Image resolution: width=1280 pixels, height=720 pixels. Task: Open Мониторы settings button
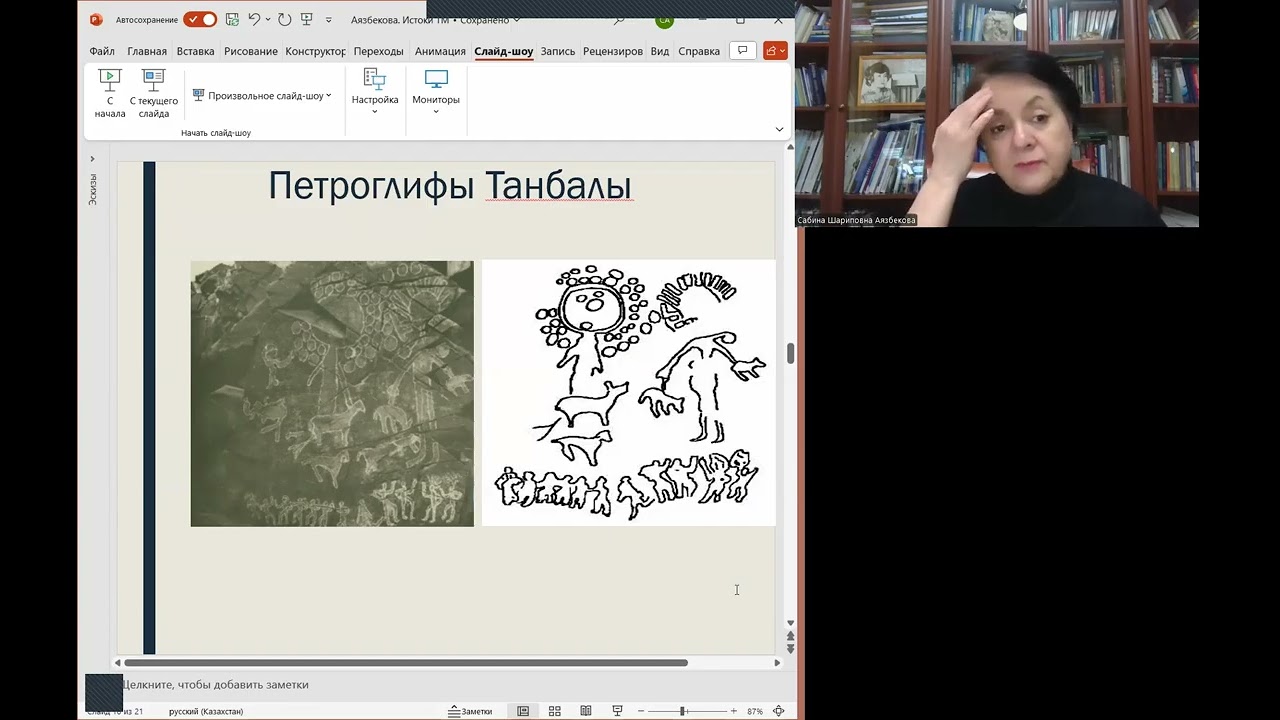436,92
